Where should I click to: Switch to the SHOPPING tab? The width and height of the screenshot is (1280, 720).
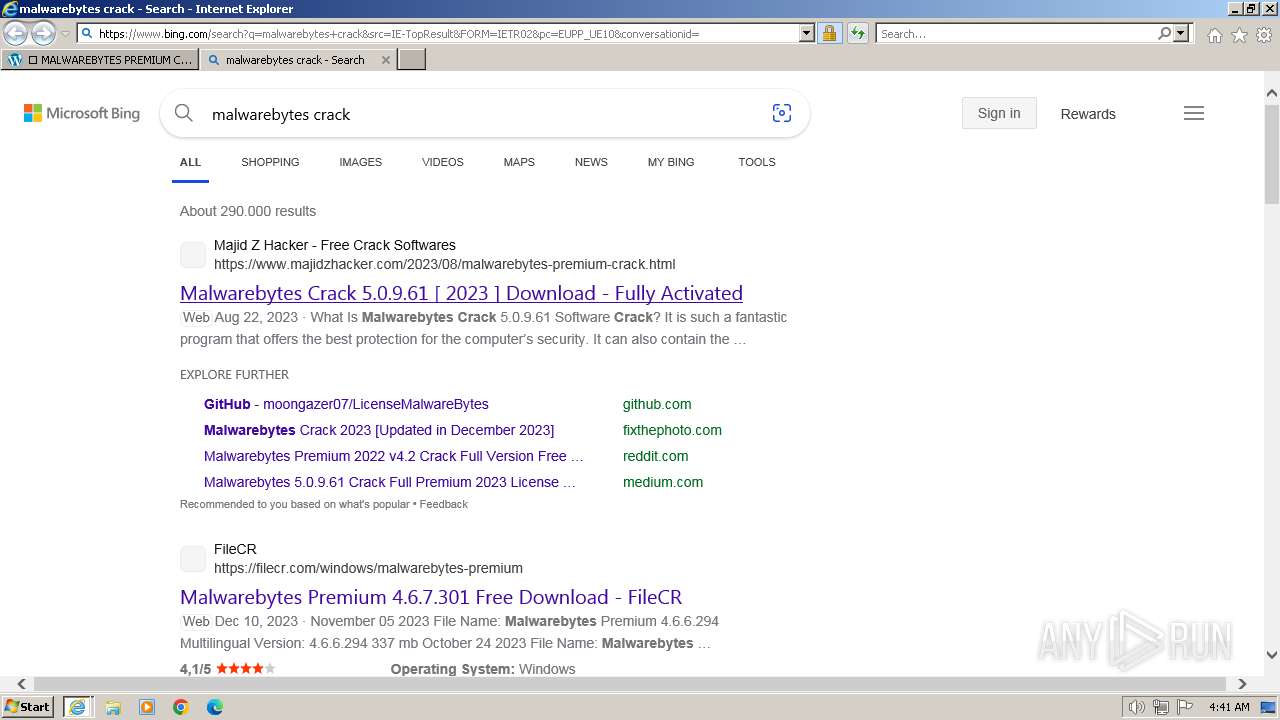[270, 162]
